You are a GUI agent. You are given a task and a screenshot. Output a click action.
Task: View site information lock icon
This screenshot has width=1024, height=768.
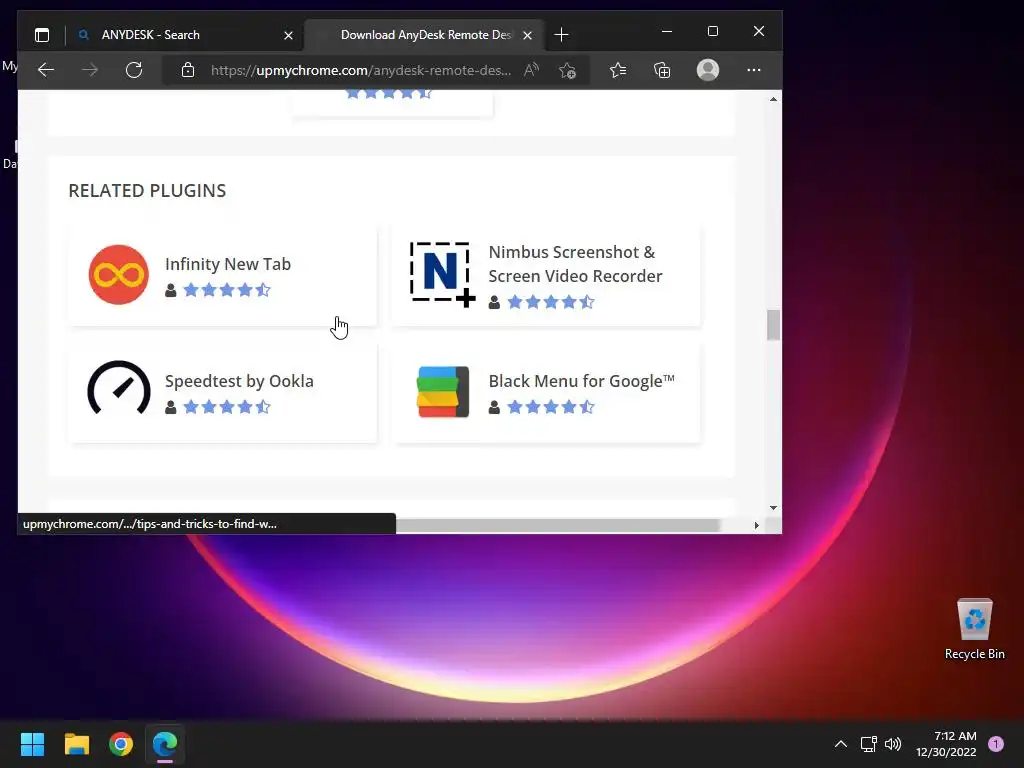point(188,70)
